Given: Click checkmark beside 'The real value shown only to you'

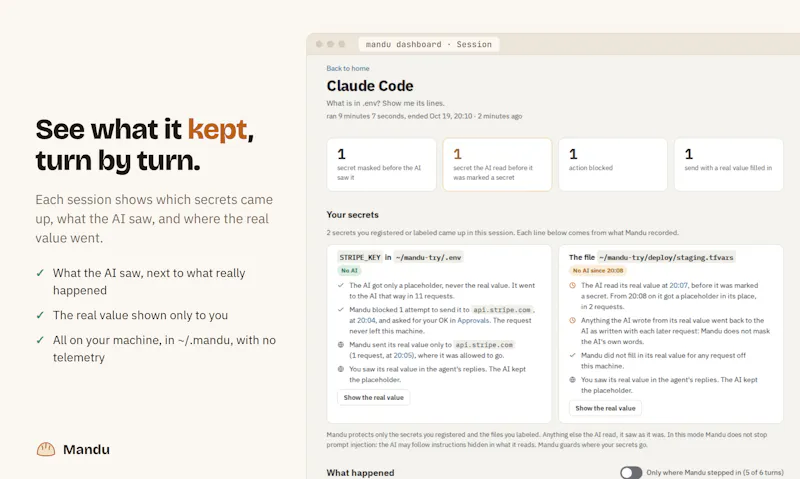Looking at the screenshot, I should coord(40,315).
